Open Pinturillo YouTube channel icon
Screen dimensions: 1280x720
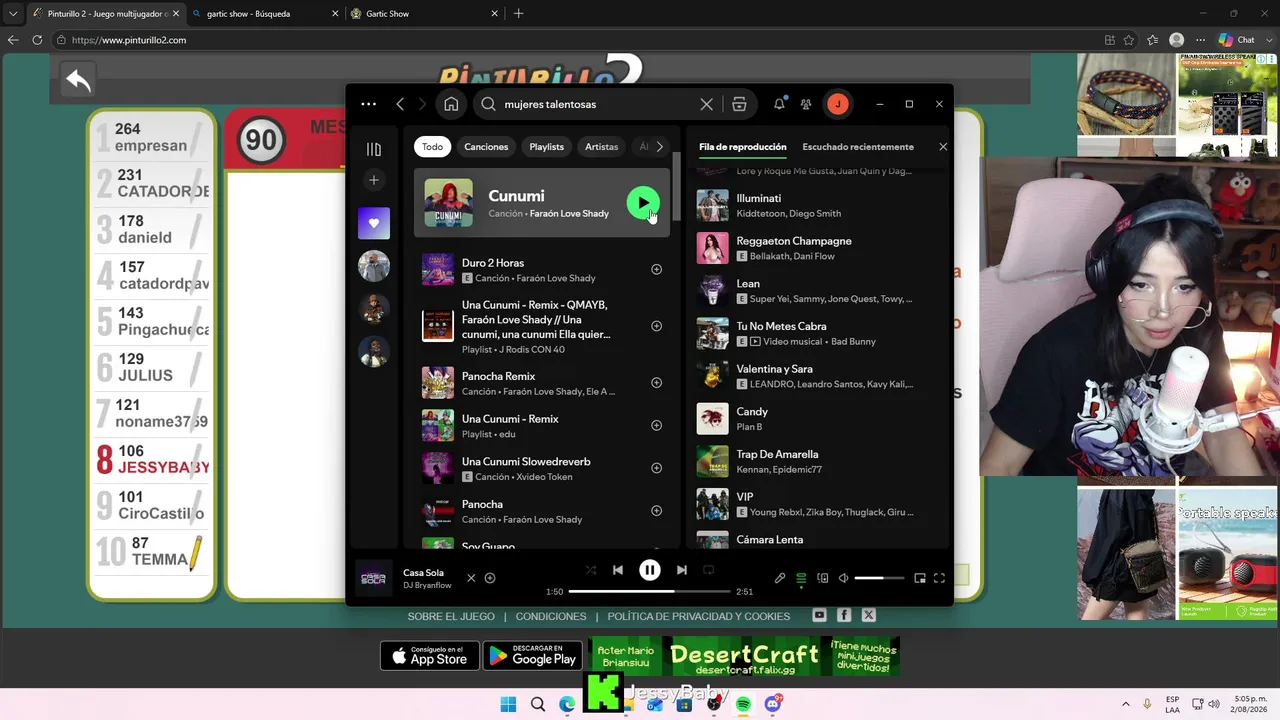tap(820, 616)
